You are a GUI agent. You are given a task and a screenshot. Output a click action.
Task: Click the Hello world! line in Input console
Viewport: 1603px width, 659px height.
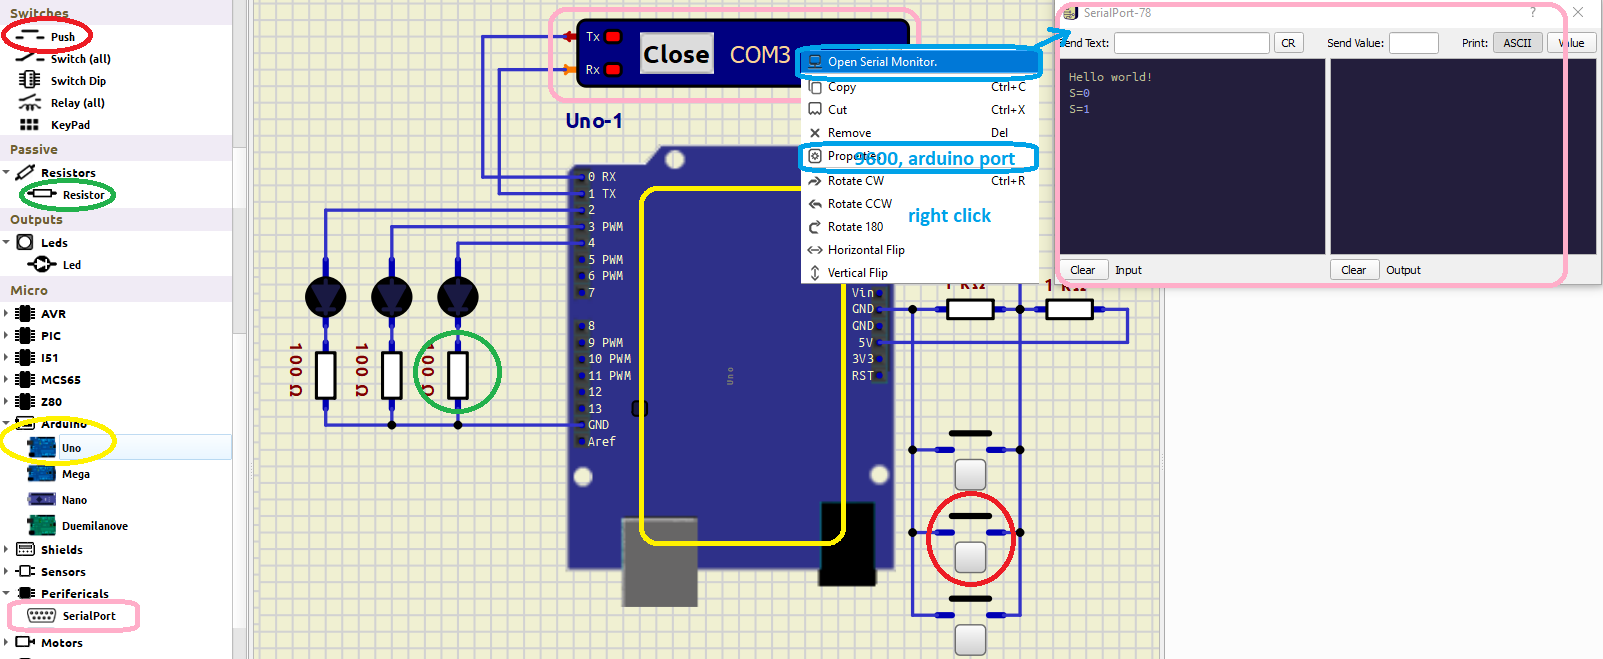pos(1110,77)
